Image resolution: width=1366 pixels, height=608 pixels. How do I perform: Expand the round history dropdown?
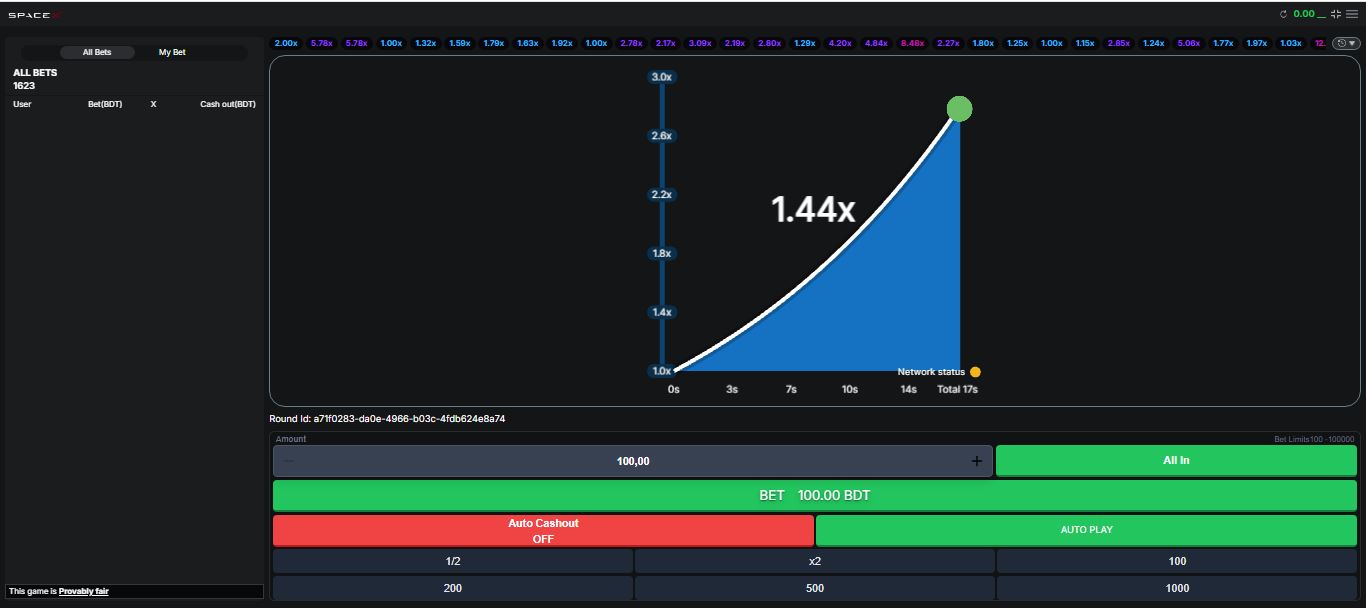click(x=1346, y=43)
